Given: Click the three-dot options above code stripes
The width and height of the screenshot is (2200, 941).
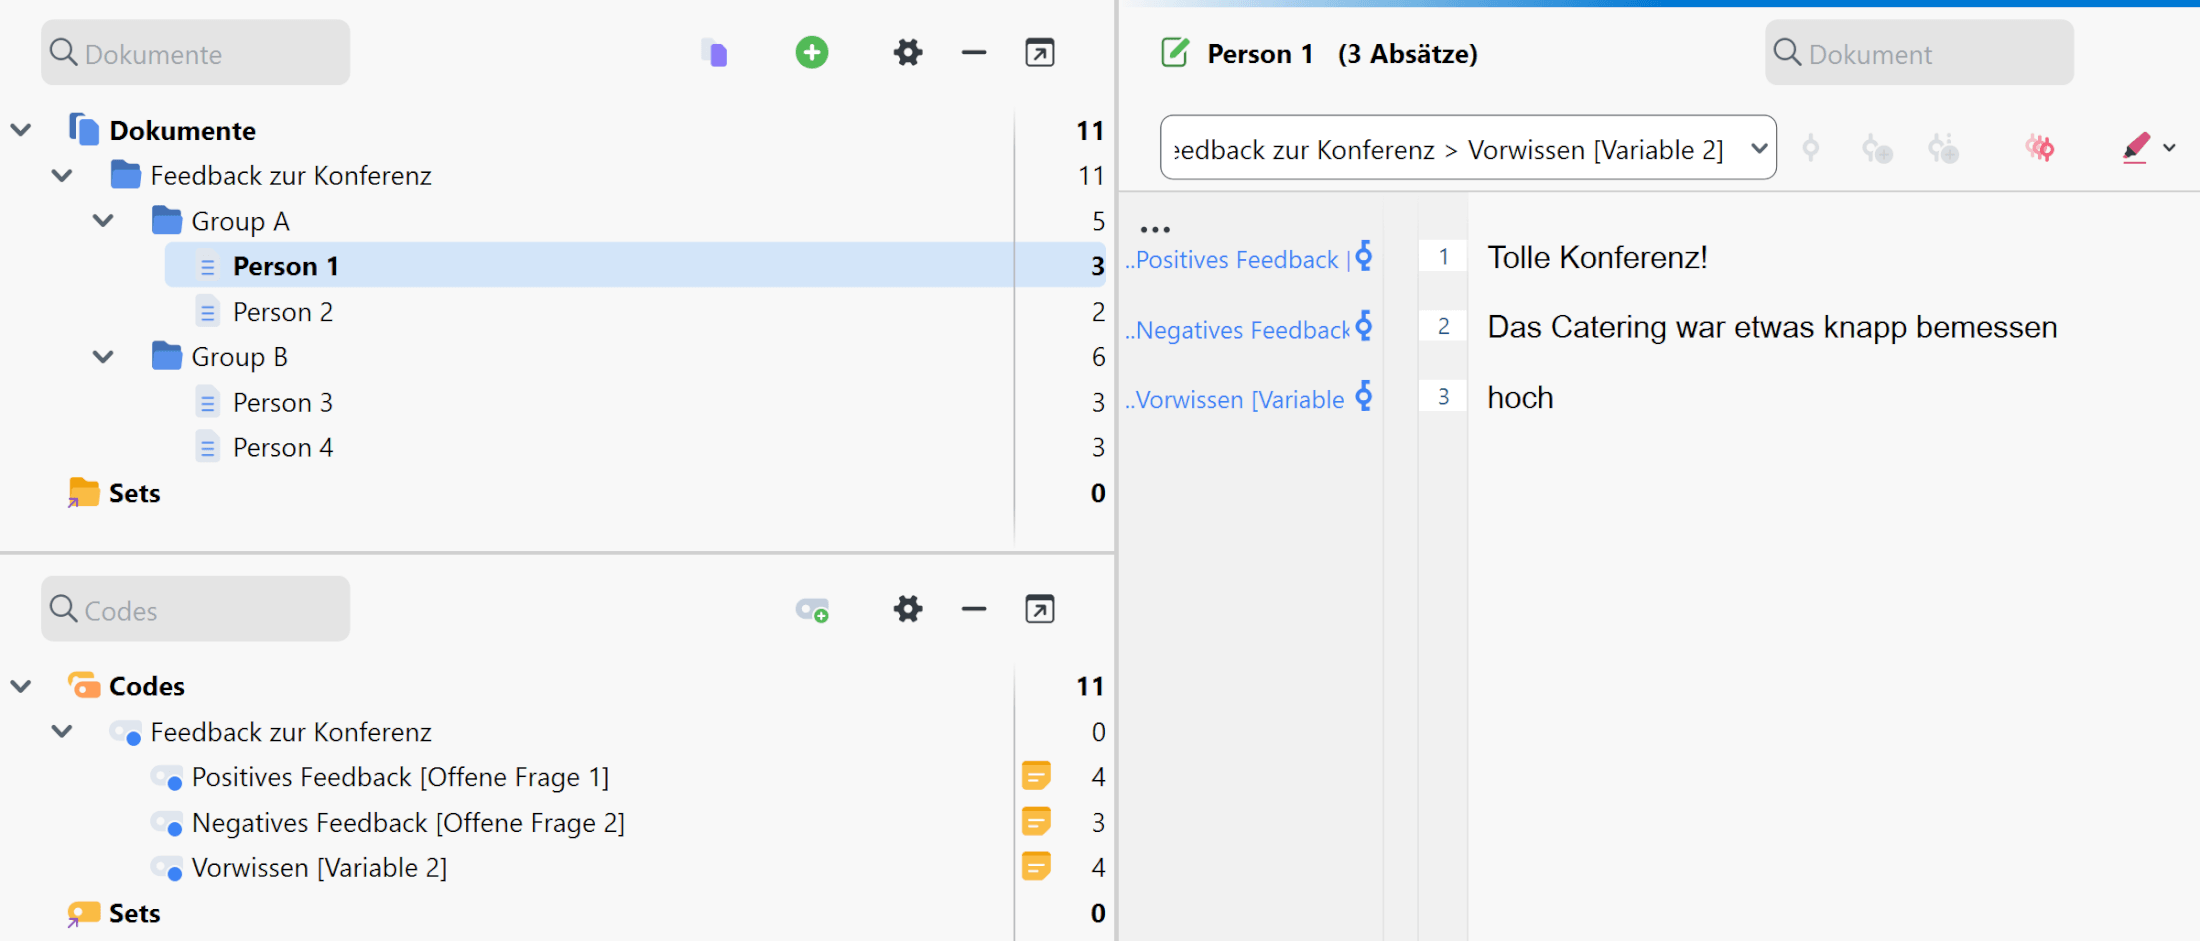Looking at the screenshot, I should tap(1155, 229).
